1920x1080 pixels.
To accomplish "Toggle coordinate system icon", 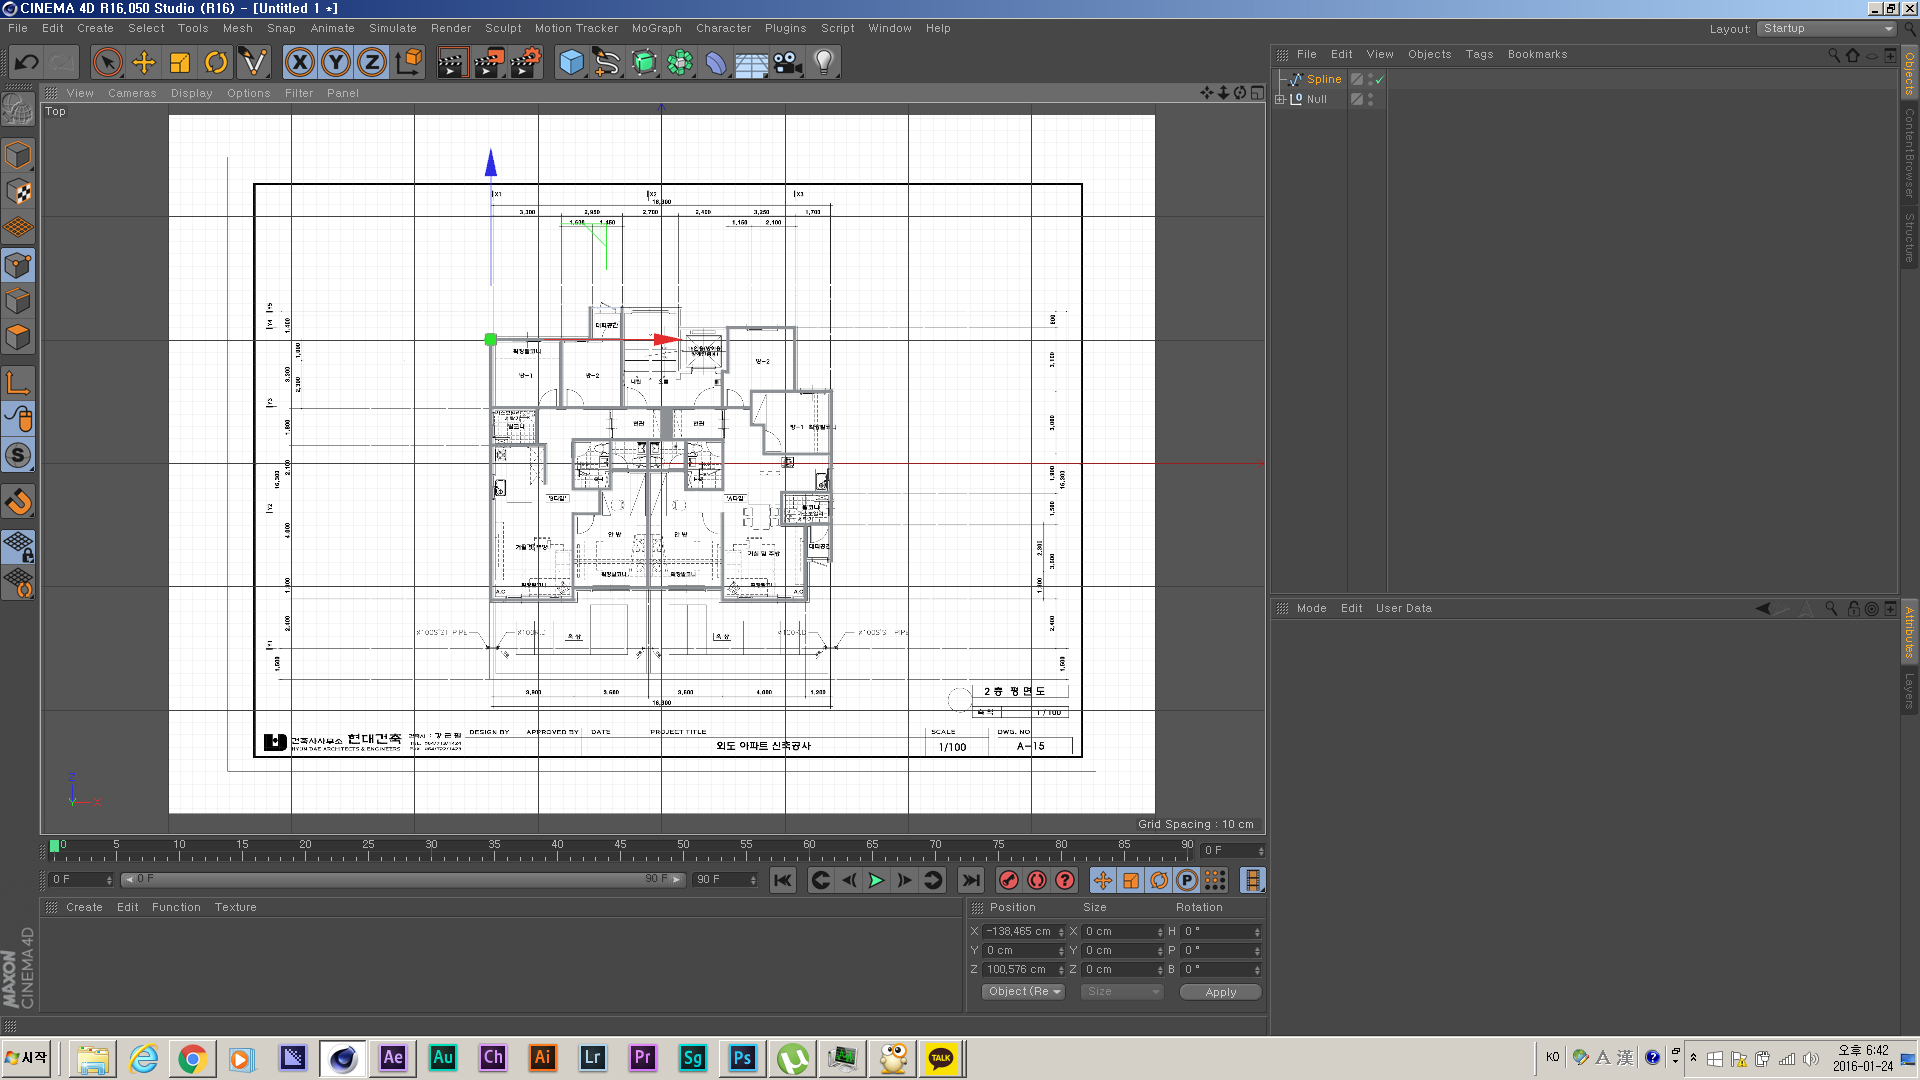I will (x=409, y=62).
